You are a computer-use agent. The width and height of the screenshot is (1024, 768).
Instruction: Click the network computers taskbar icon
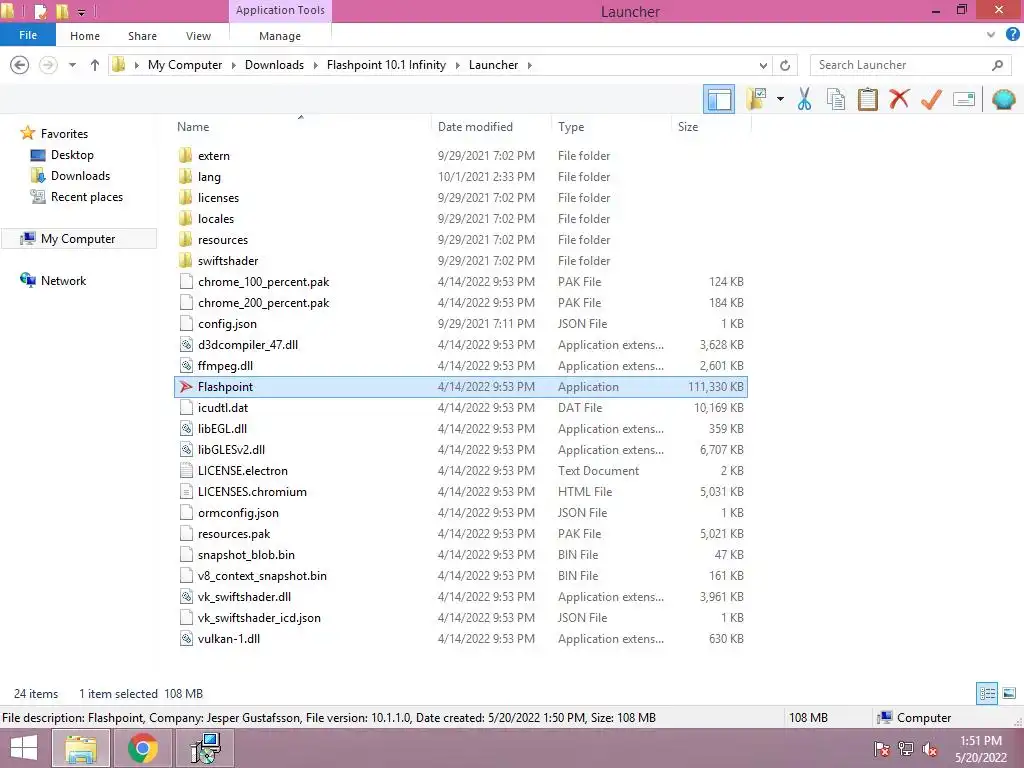click(206, 748)
